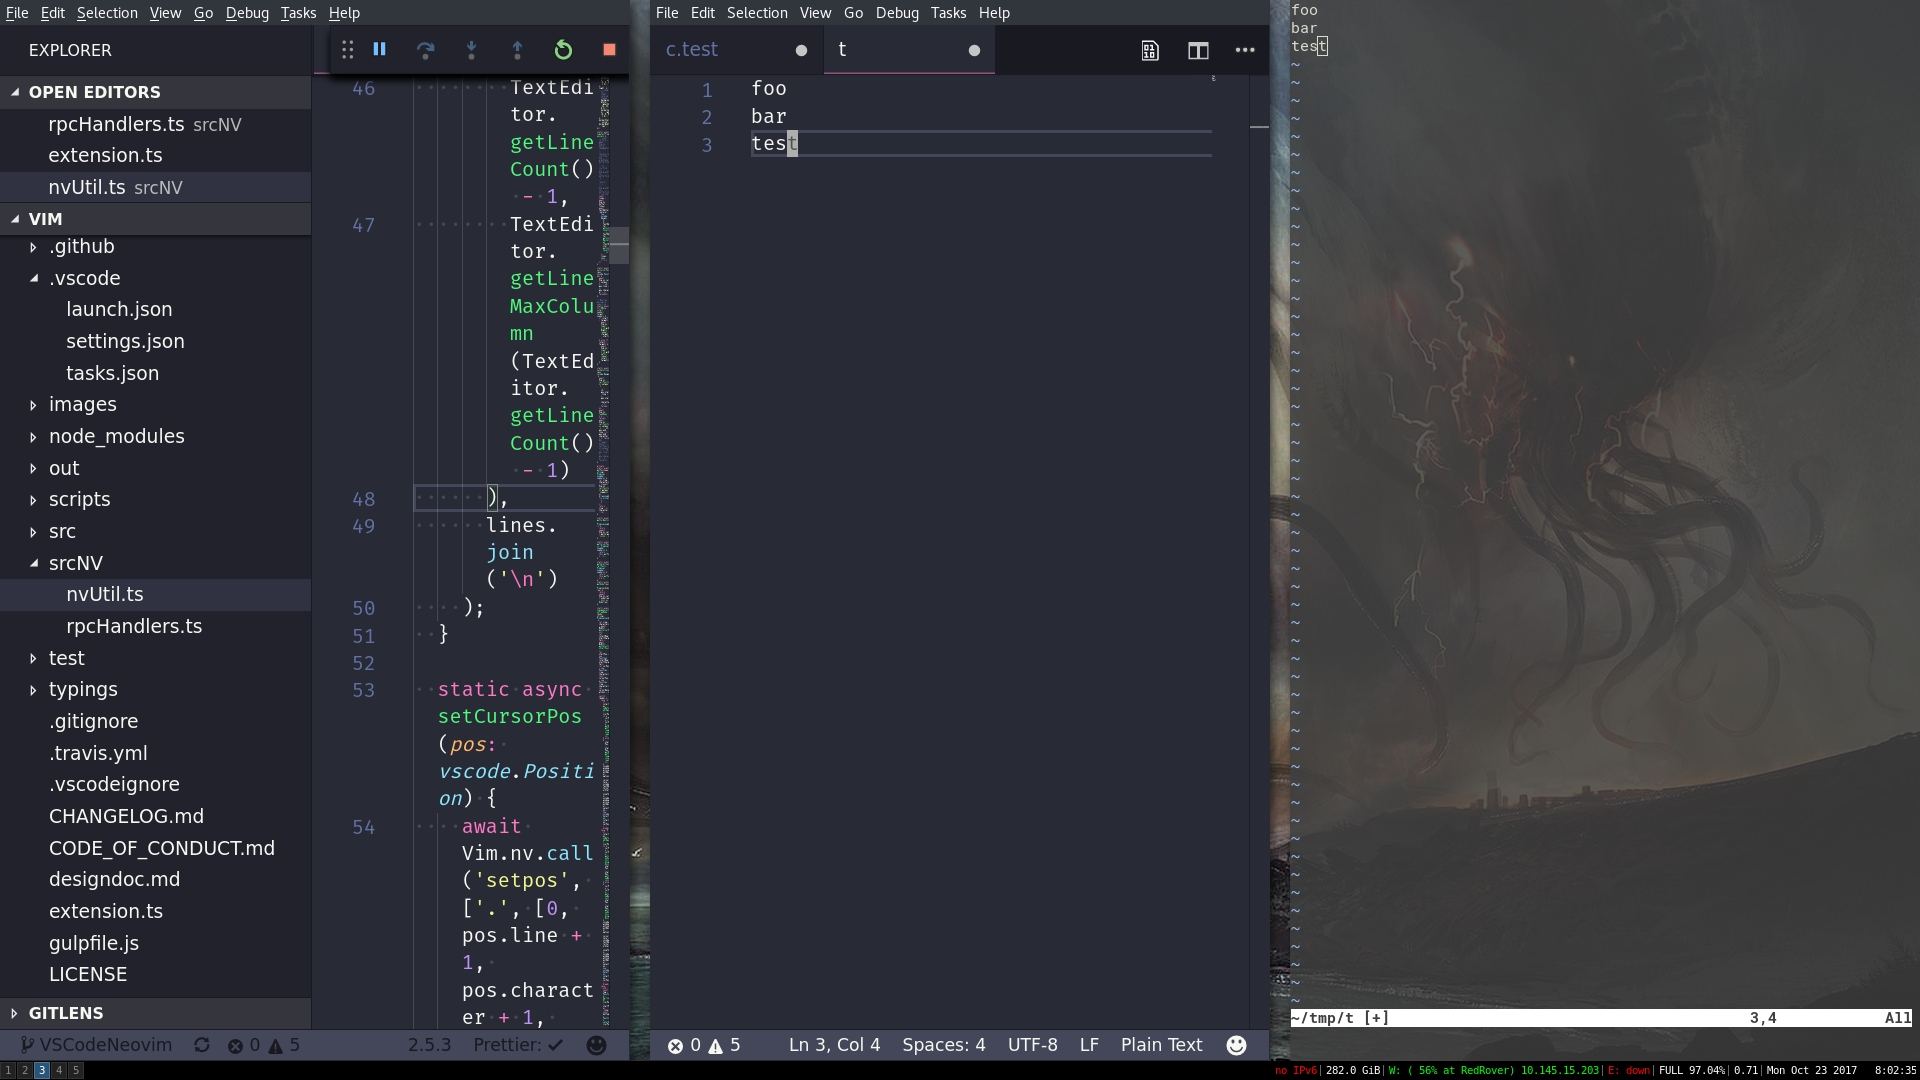This screenshot has height=1080, width=1920.
Task: Switch to workspace 4 in taskbar
Action: point(59,1070)
